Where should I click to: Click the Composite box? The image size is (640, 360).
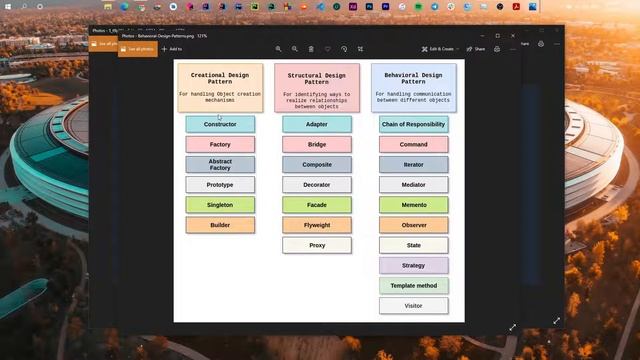pos(317,164)
